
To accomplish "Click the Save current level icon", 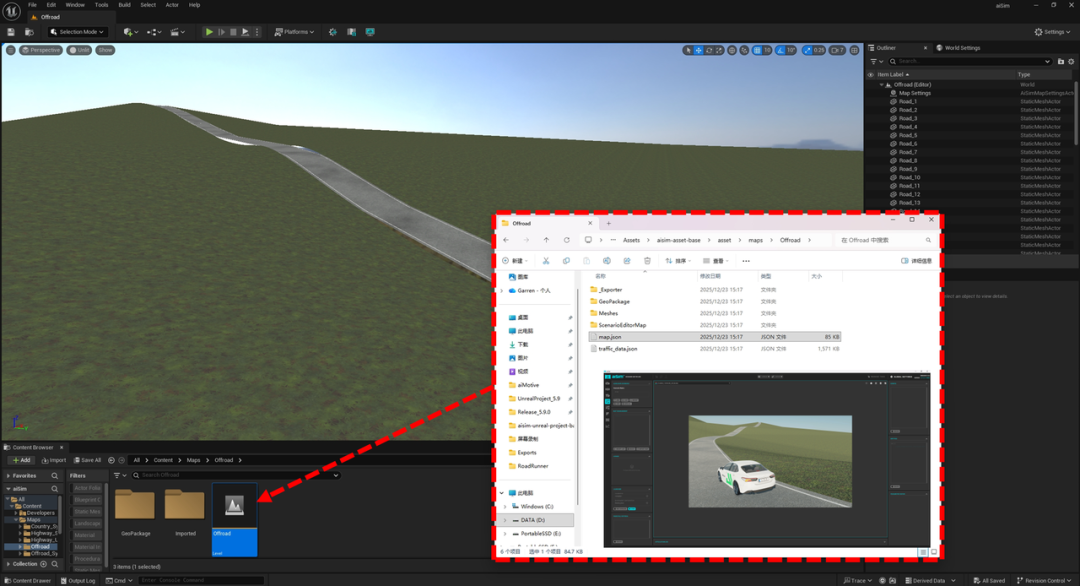I will [x=11, y=32].
